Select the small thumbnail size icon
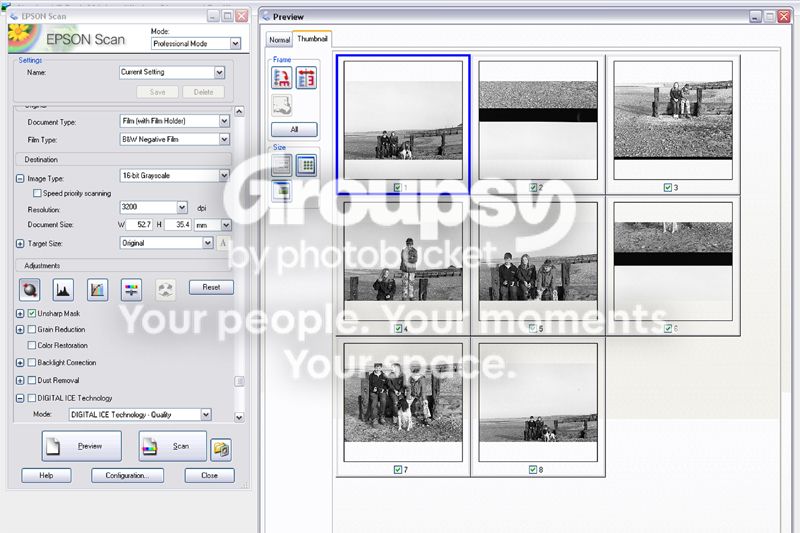This screenshot has width=800, height=533. [x=282, y=165]
